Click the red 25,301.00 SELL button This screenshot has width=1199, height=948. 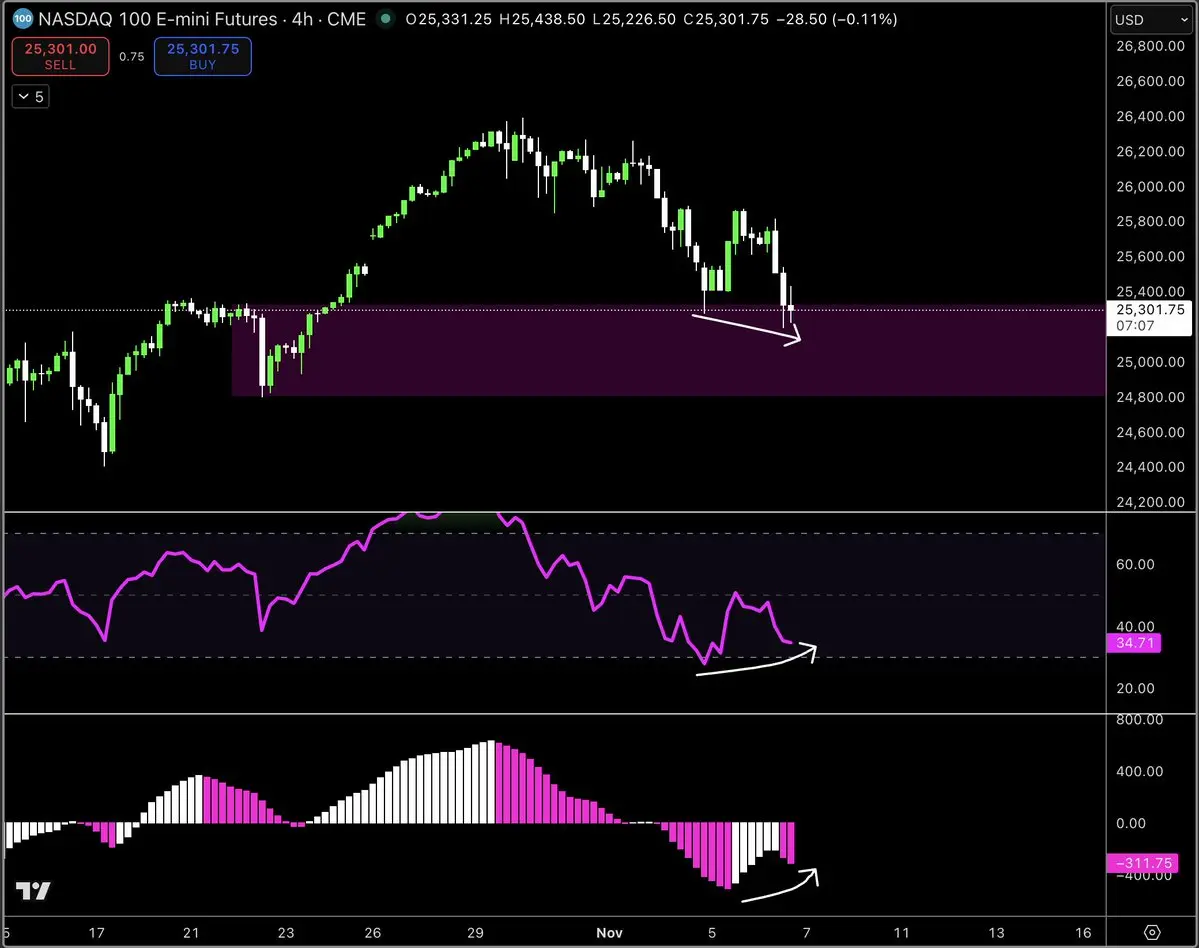[x=60, y=57]
